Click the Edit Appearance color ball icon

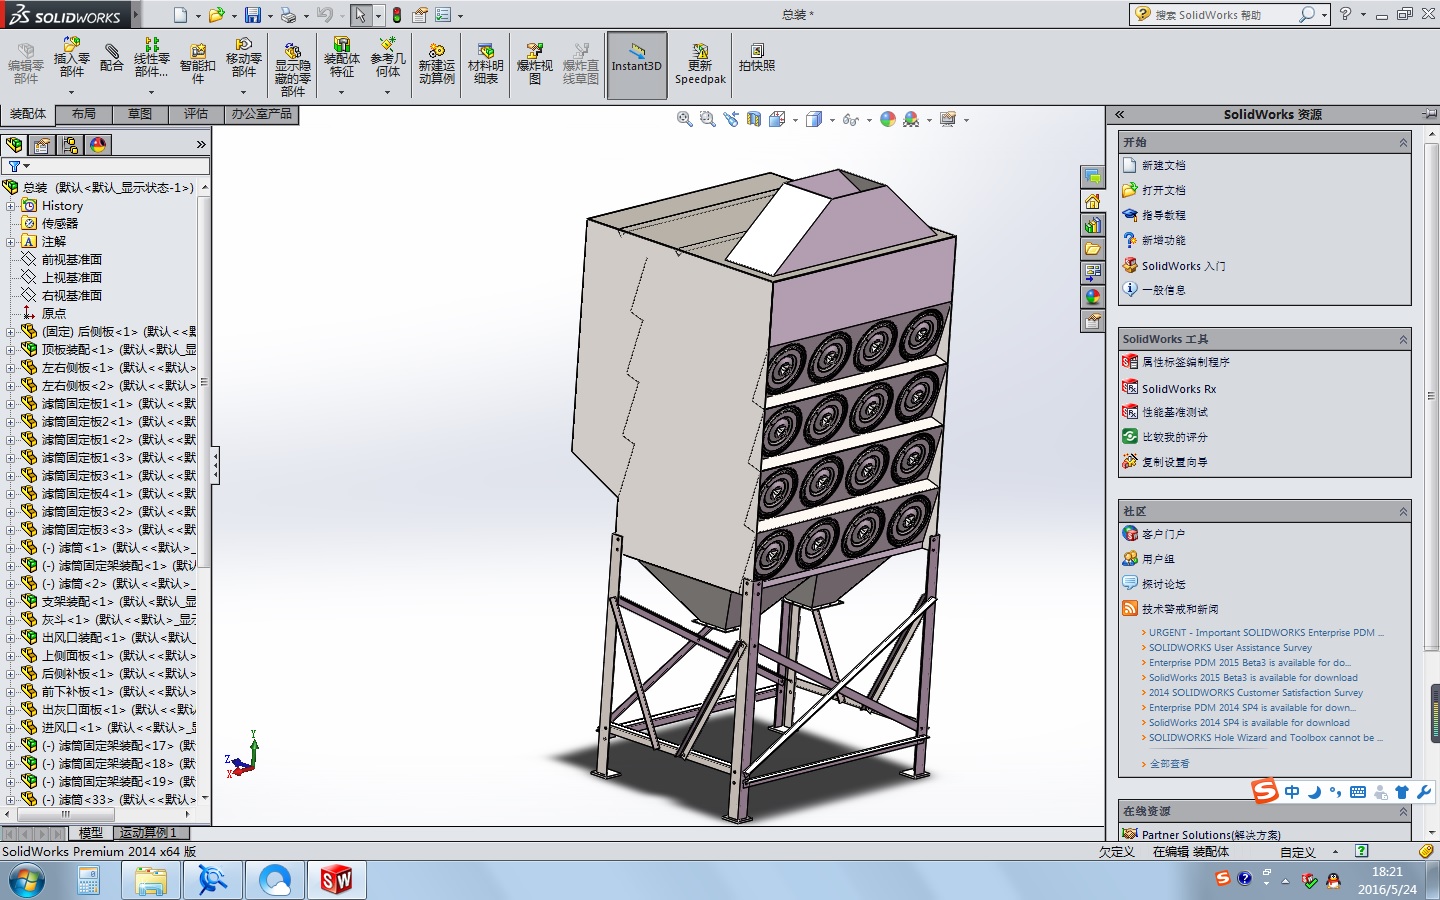888,119
